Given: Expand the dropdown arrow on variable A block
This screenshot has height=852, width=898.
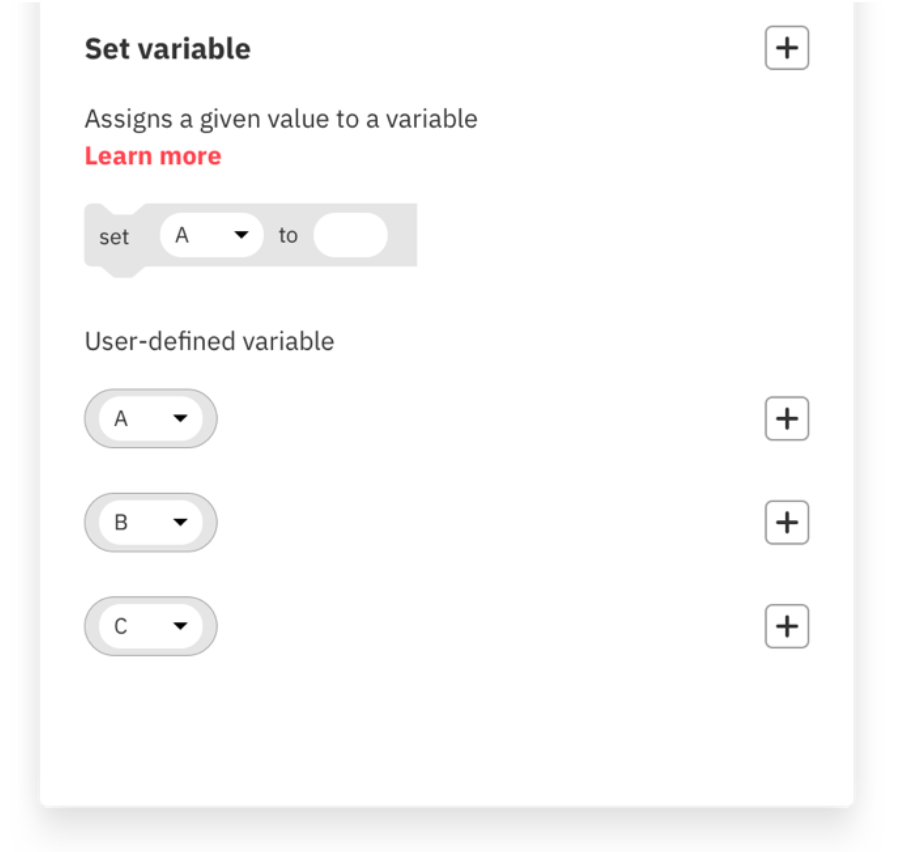Looking at the screenshot, I should (180, 419).
